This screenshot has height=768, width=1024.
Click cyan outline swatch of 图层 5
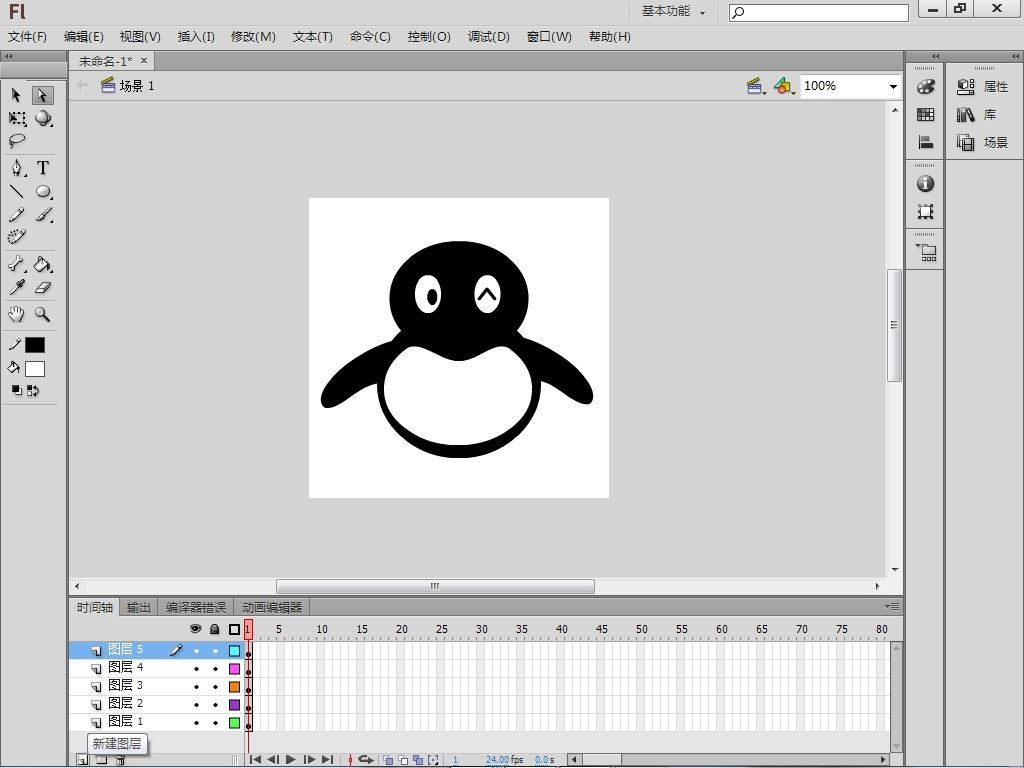click(234, 650)
